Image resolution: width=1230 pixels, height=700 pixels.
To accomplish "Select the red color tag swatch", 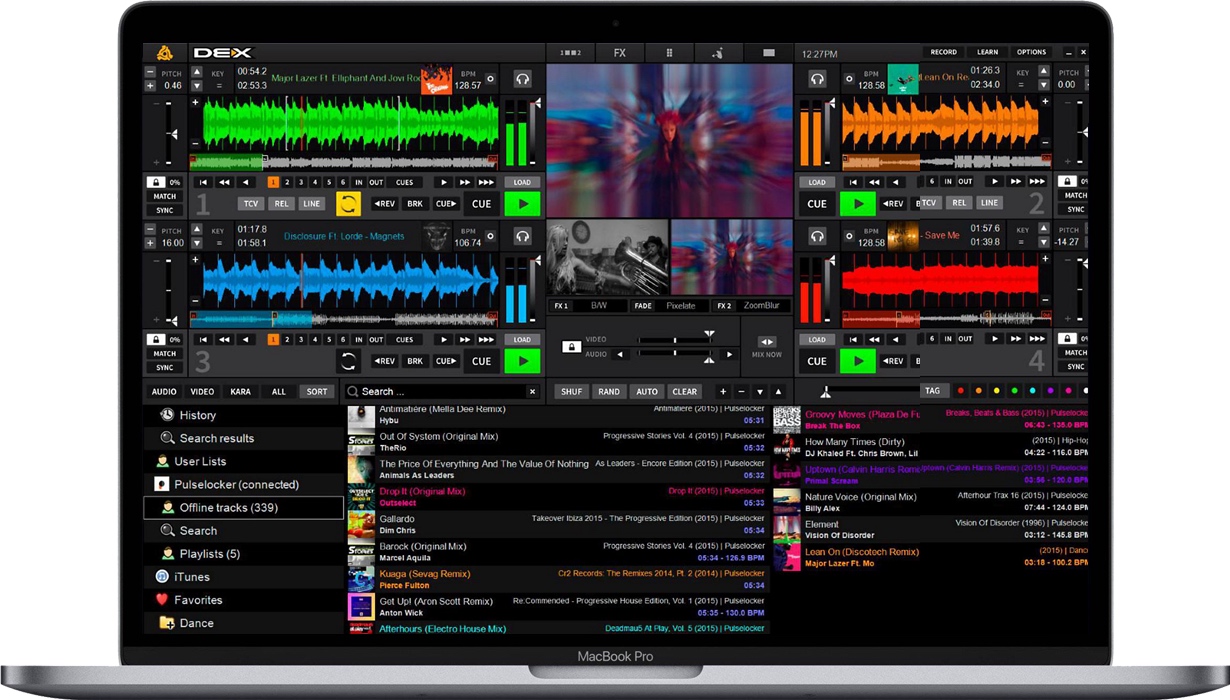I will click(x=961, y=391).
